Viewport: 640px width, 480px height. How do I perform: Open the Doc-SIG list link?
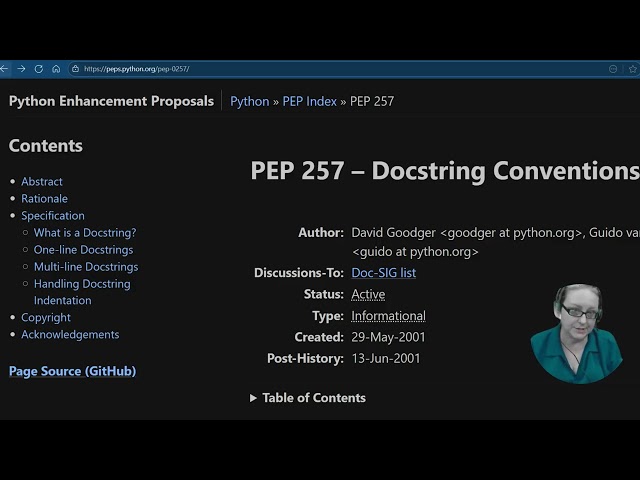(x=384, y=273)
